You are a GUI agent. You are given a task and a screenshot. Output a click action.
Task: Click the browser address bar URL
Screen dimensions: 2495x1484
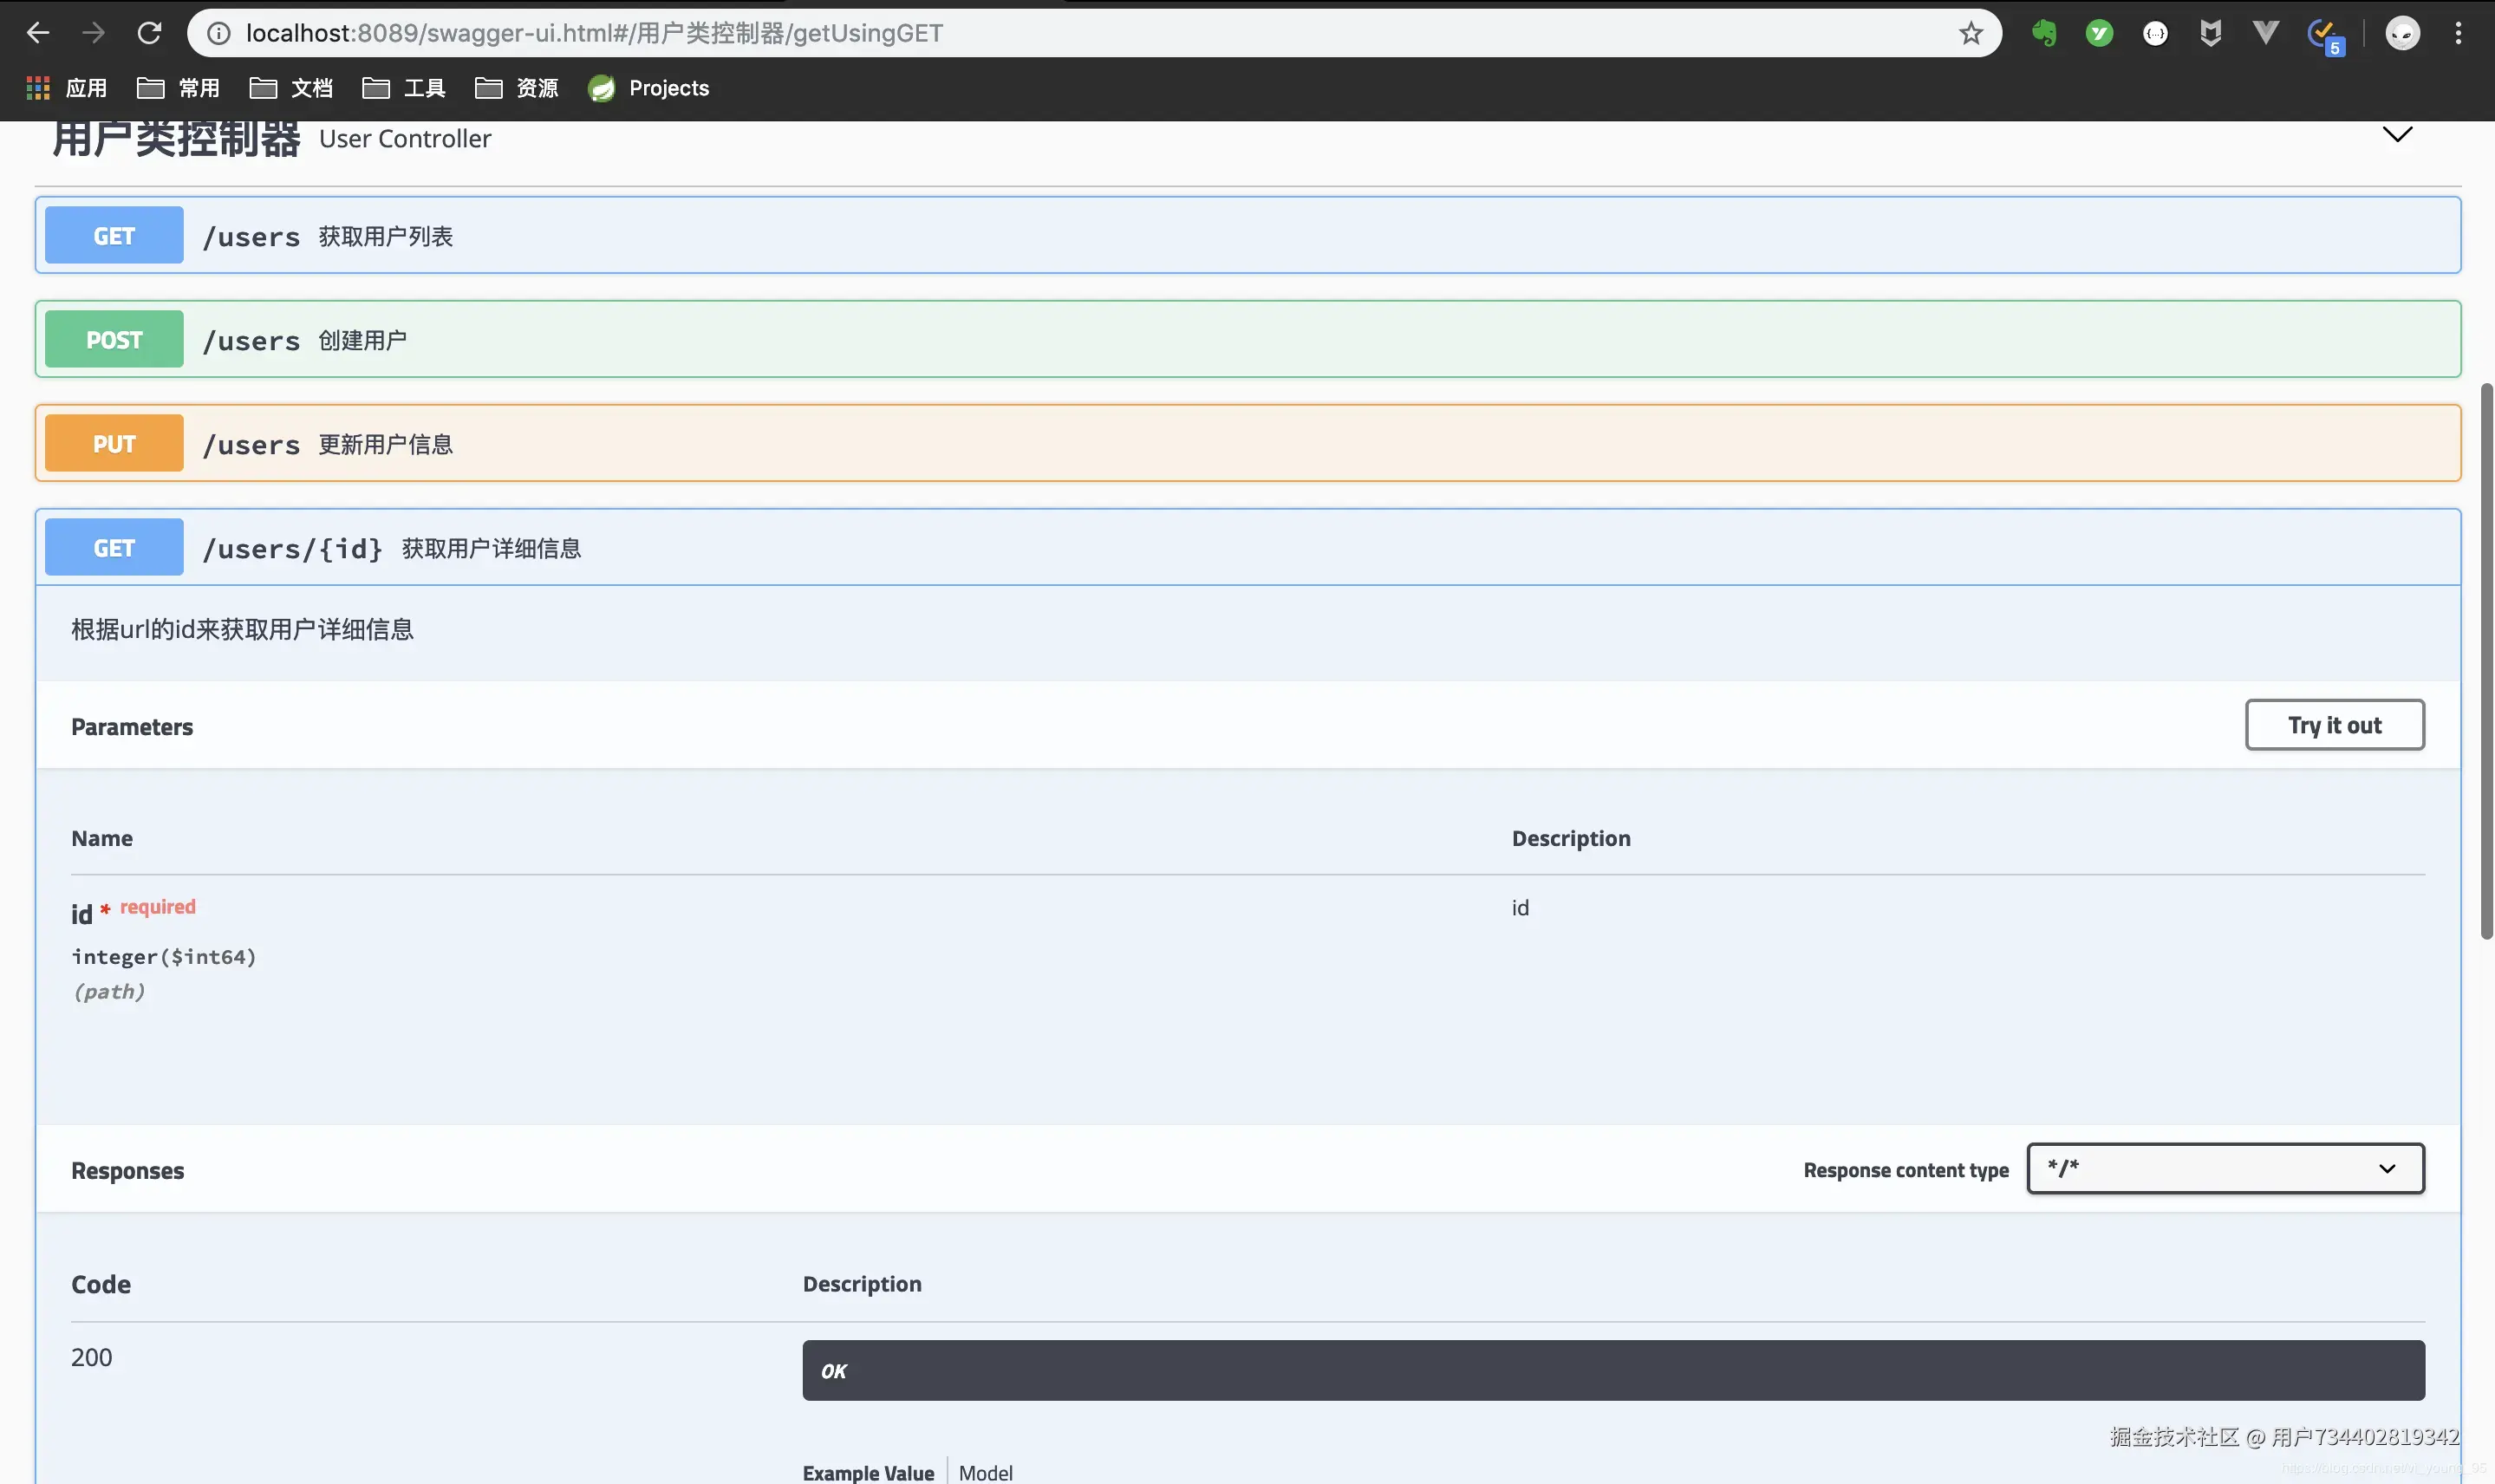click(594, 33)
